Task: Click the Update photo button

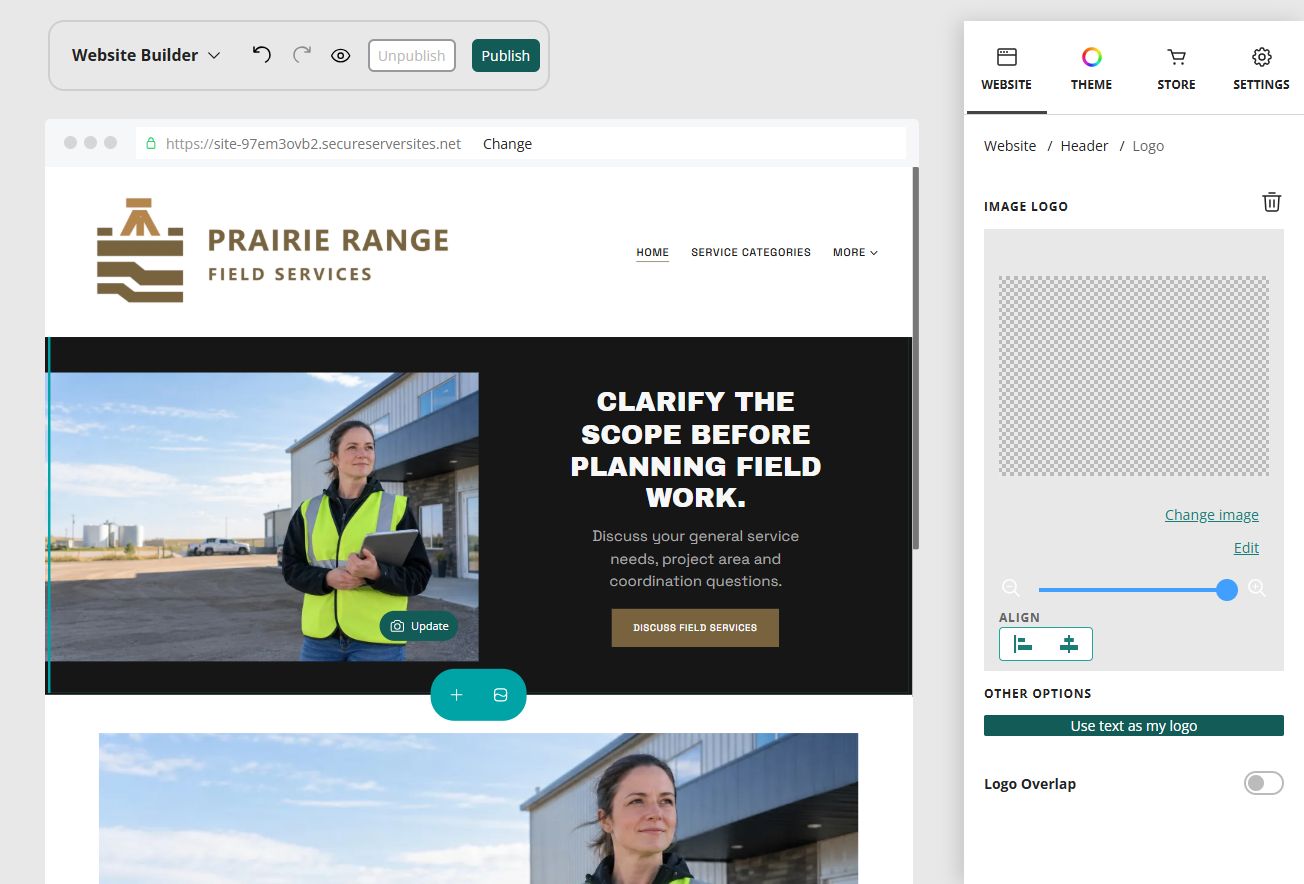Action: click(419, 626)
